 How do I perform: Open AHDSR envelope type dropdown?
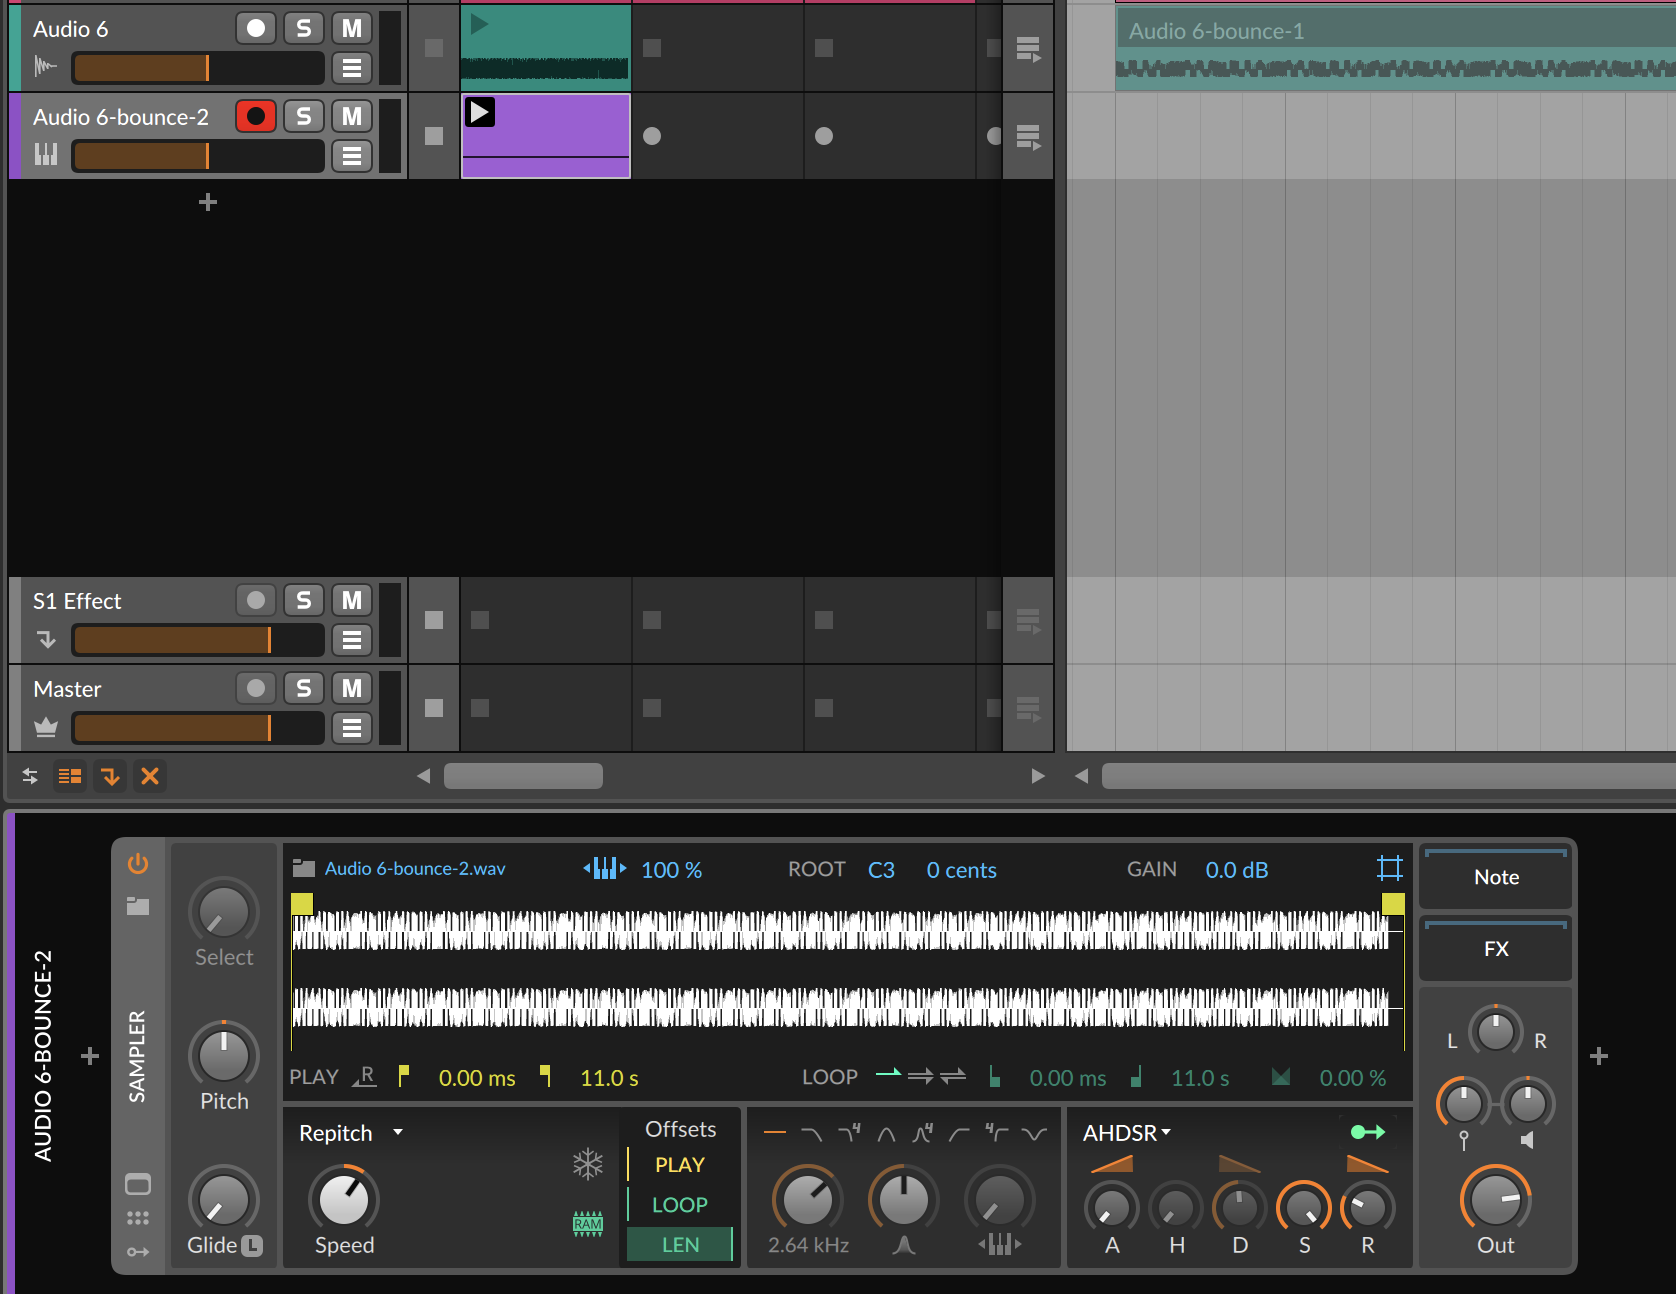tap(1127, 1133)
